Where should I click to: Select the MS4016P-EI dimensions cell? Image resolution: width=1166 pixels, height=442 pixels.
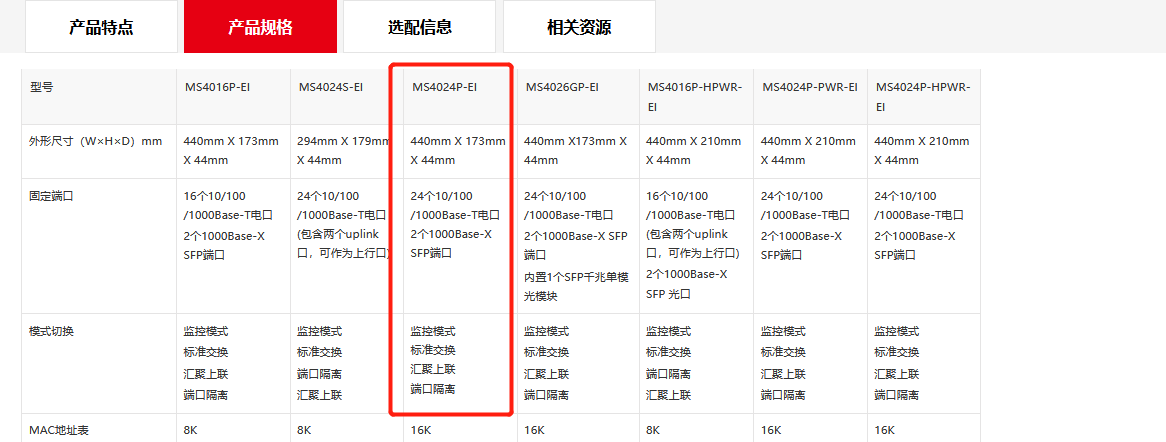(x=231, y=150)
